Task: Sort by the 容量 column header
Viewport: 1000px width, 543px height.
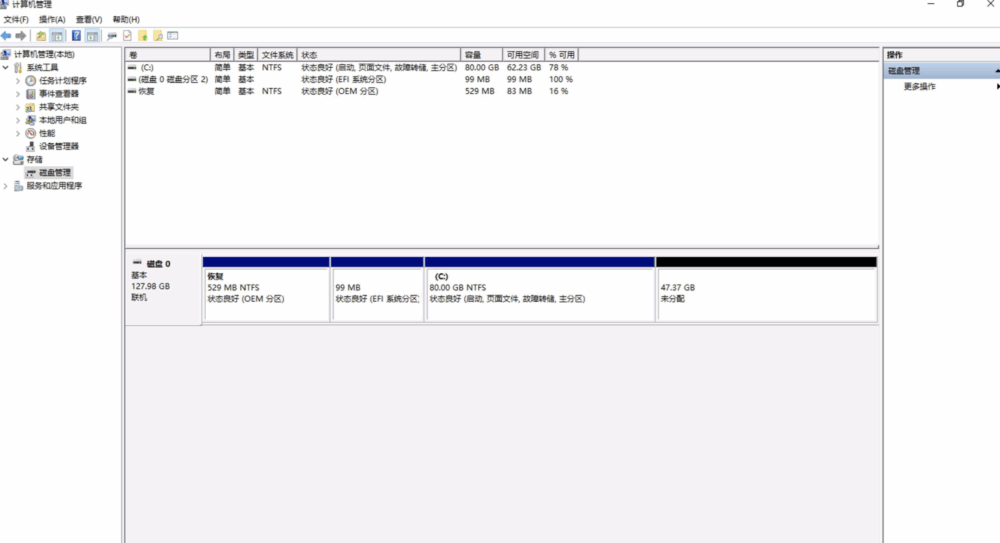Action: (482, 55)
